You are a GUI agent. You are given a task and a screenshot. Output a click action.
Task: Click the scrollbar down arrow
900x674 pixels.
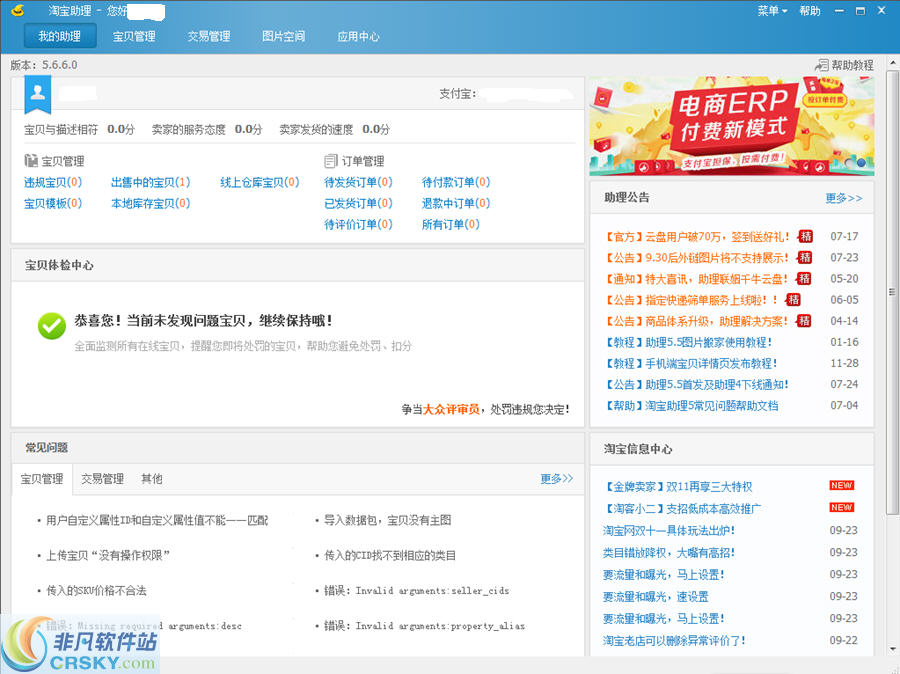click(893, 650)
